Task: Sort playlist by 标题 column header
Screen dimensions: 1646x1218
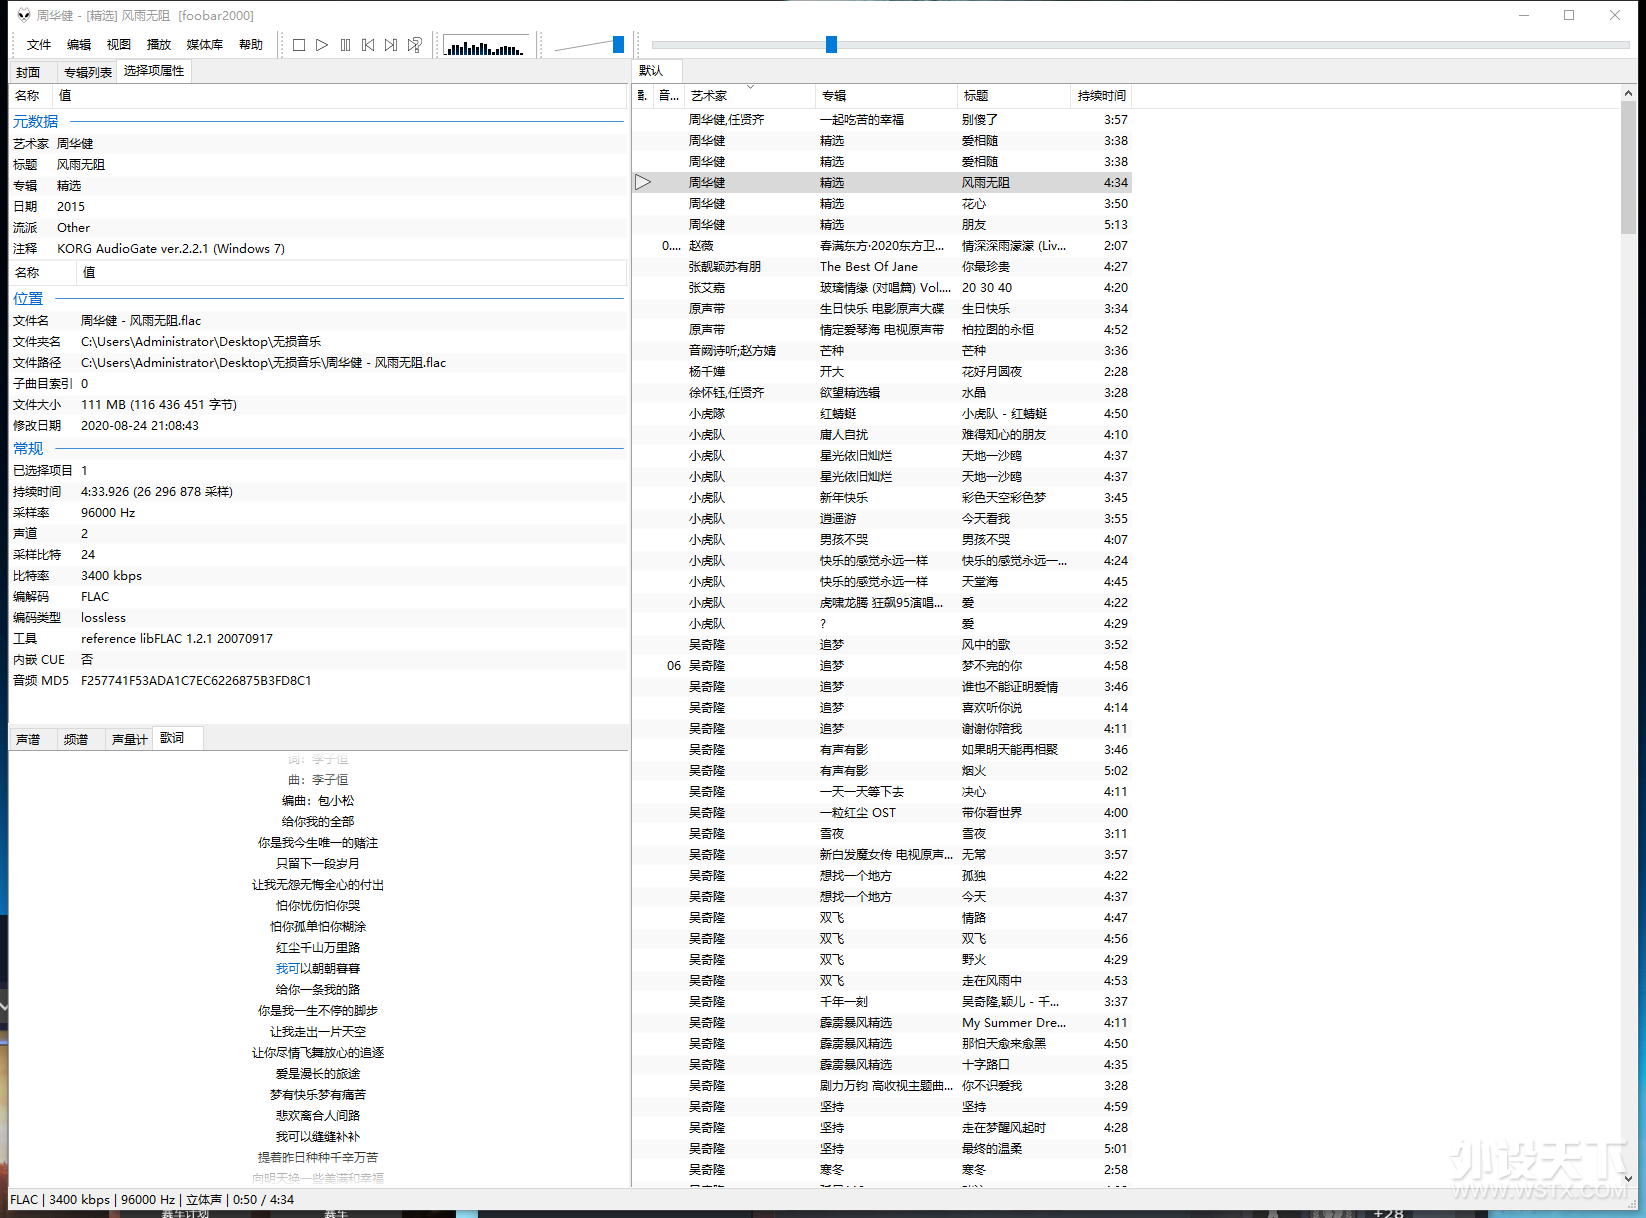Action: [1014, 96]
